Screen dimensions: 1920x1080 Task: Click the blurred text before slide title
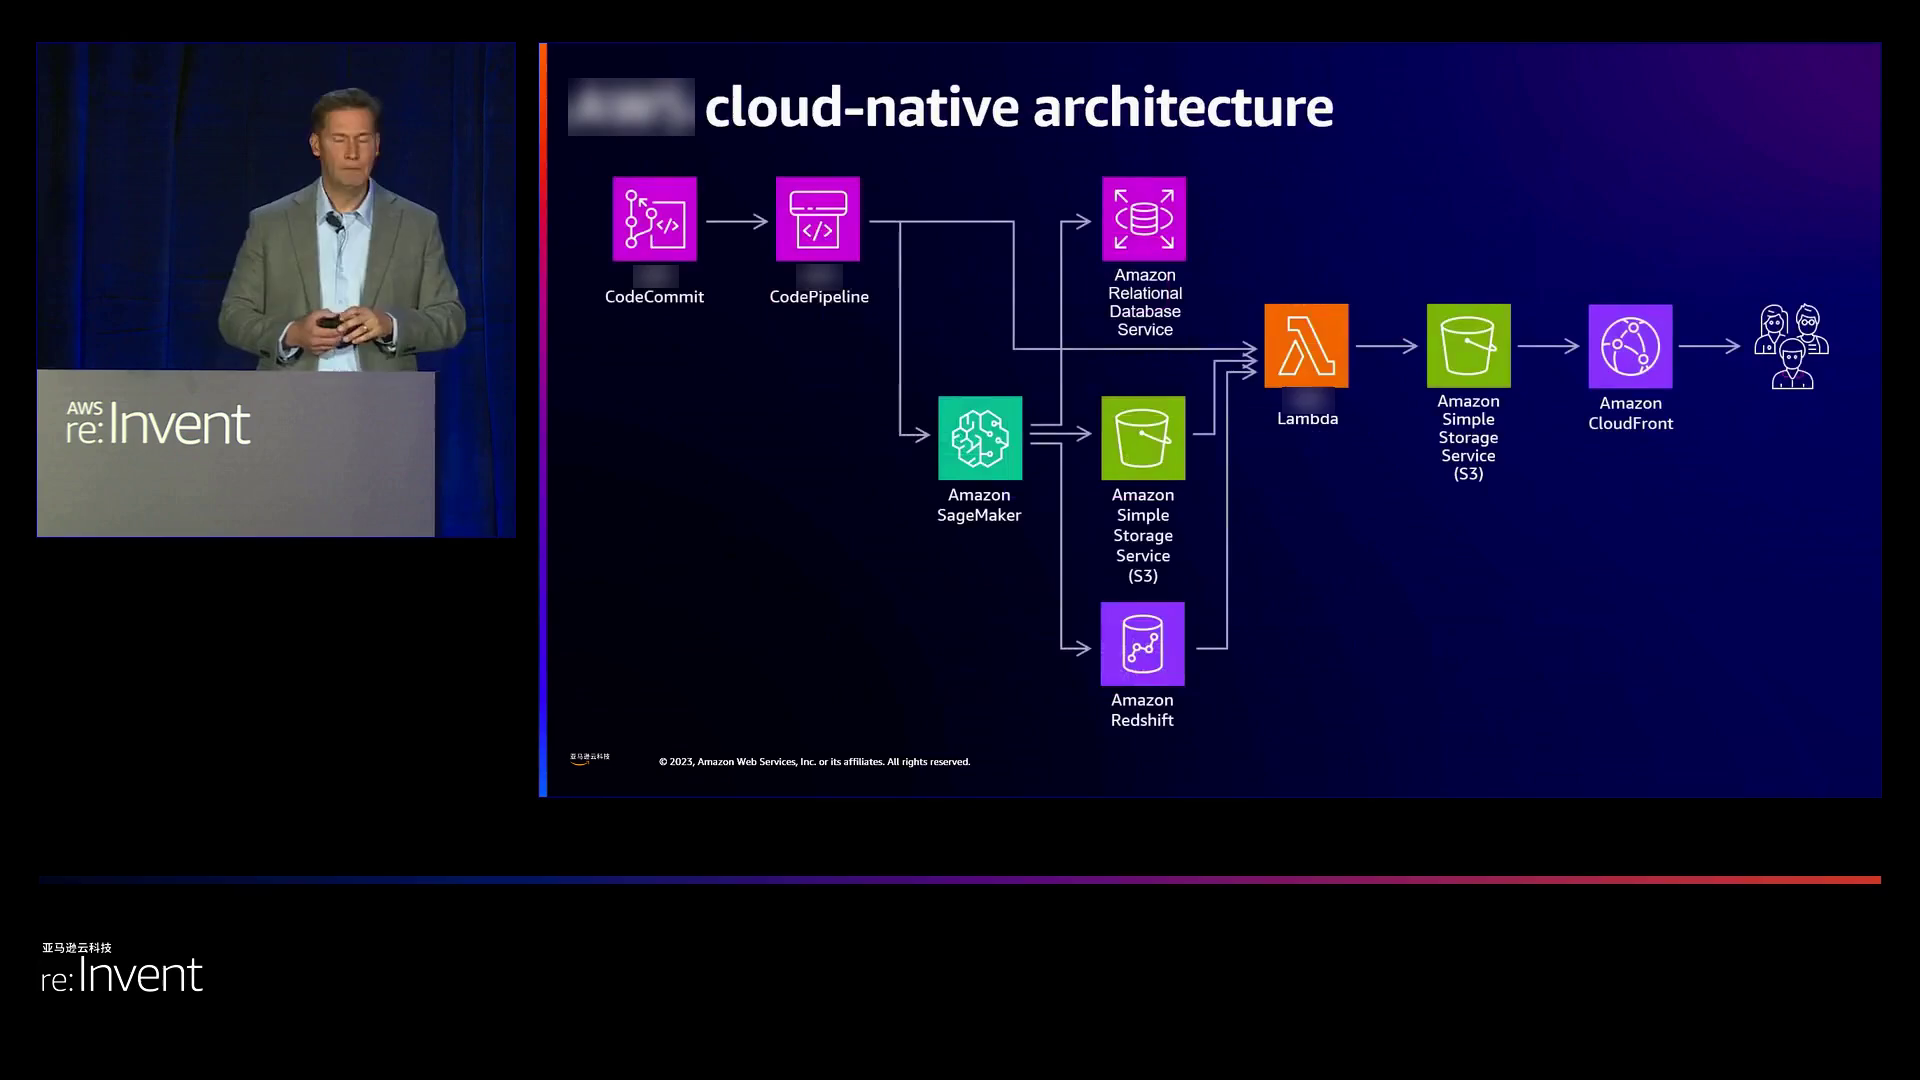click(x=631, y=107)
